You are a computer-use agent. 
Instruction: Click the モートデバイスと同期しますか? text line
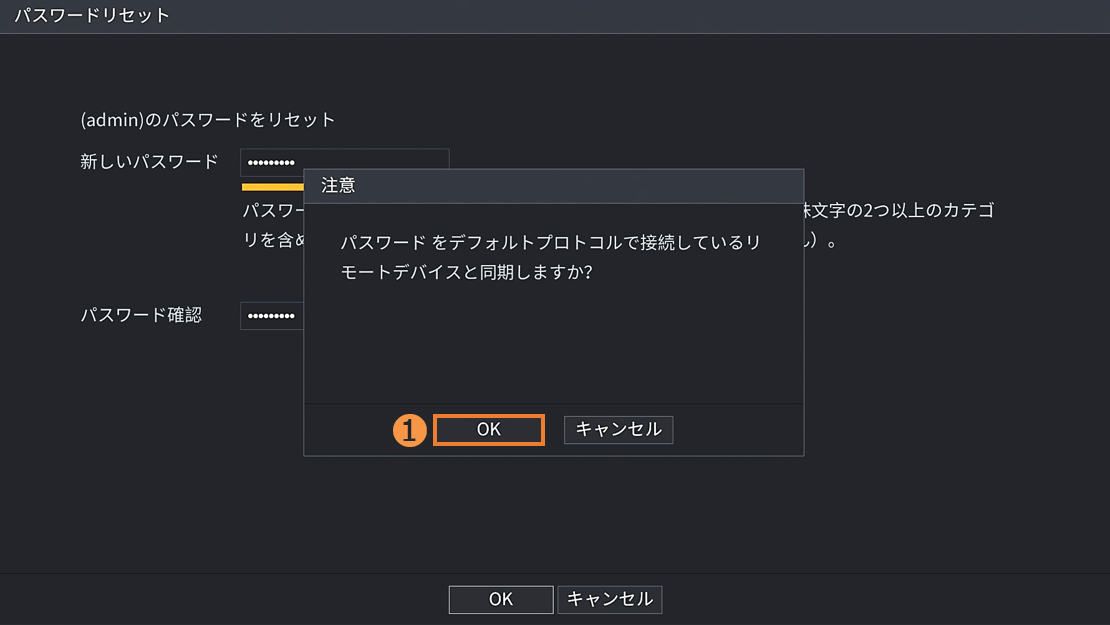coord(466,271)
